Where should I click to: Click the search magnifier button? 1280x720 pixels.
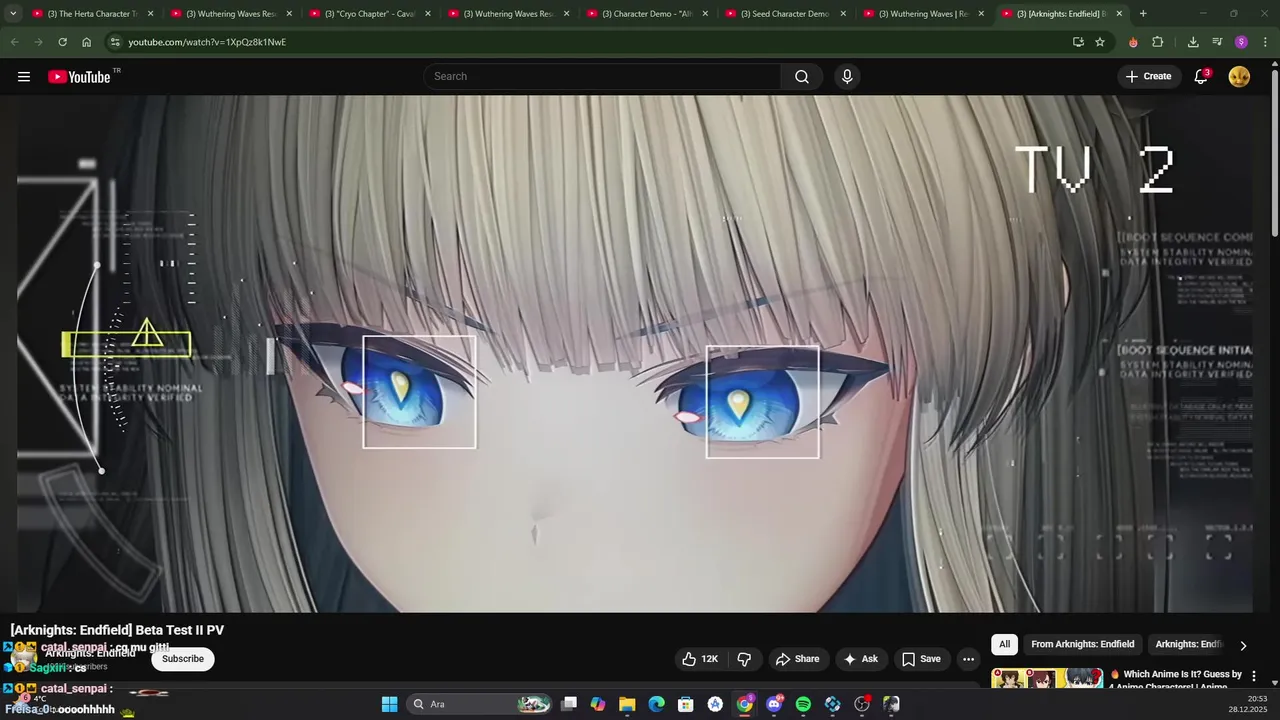pyautogui.click(x=802, y=76)
